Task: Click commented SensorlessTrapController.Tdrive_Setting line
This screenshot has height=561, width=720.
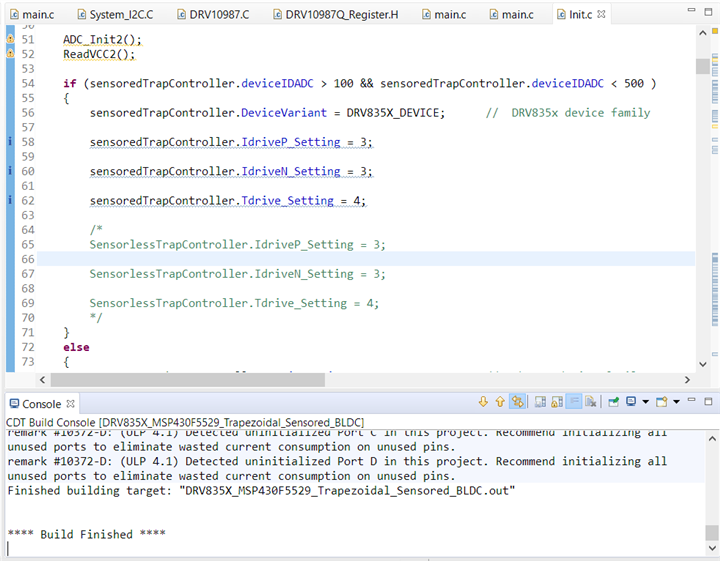Action: pyautogui.click(x=234, y=303)
